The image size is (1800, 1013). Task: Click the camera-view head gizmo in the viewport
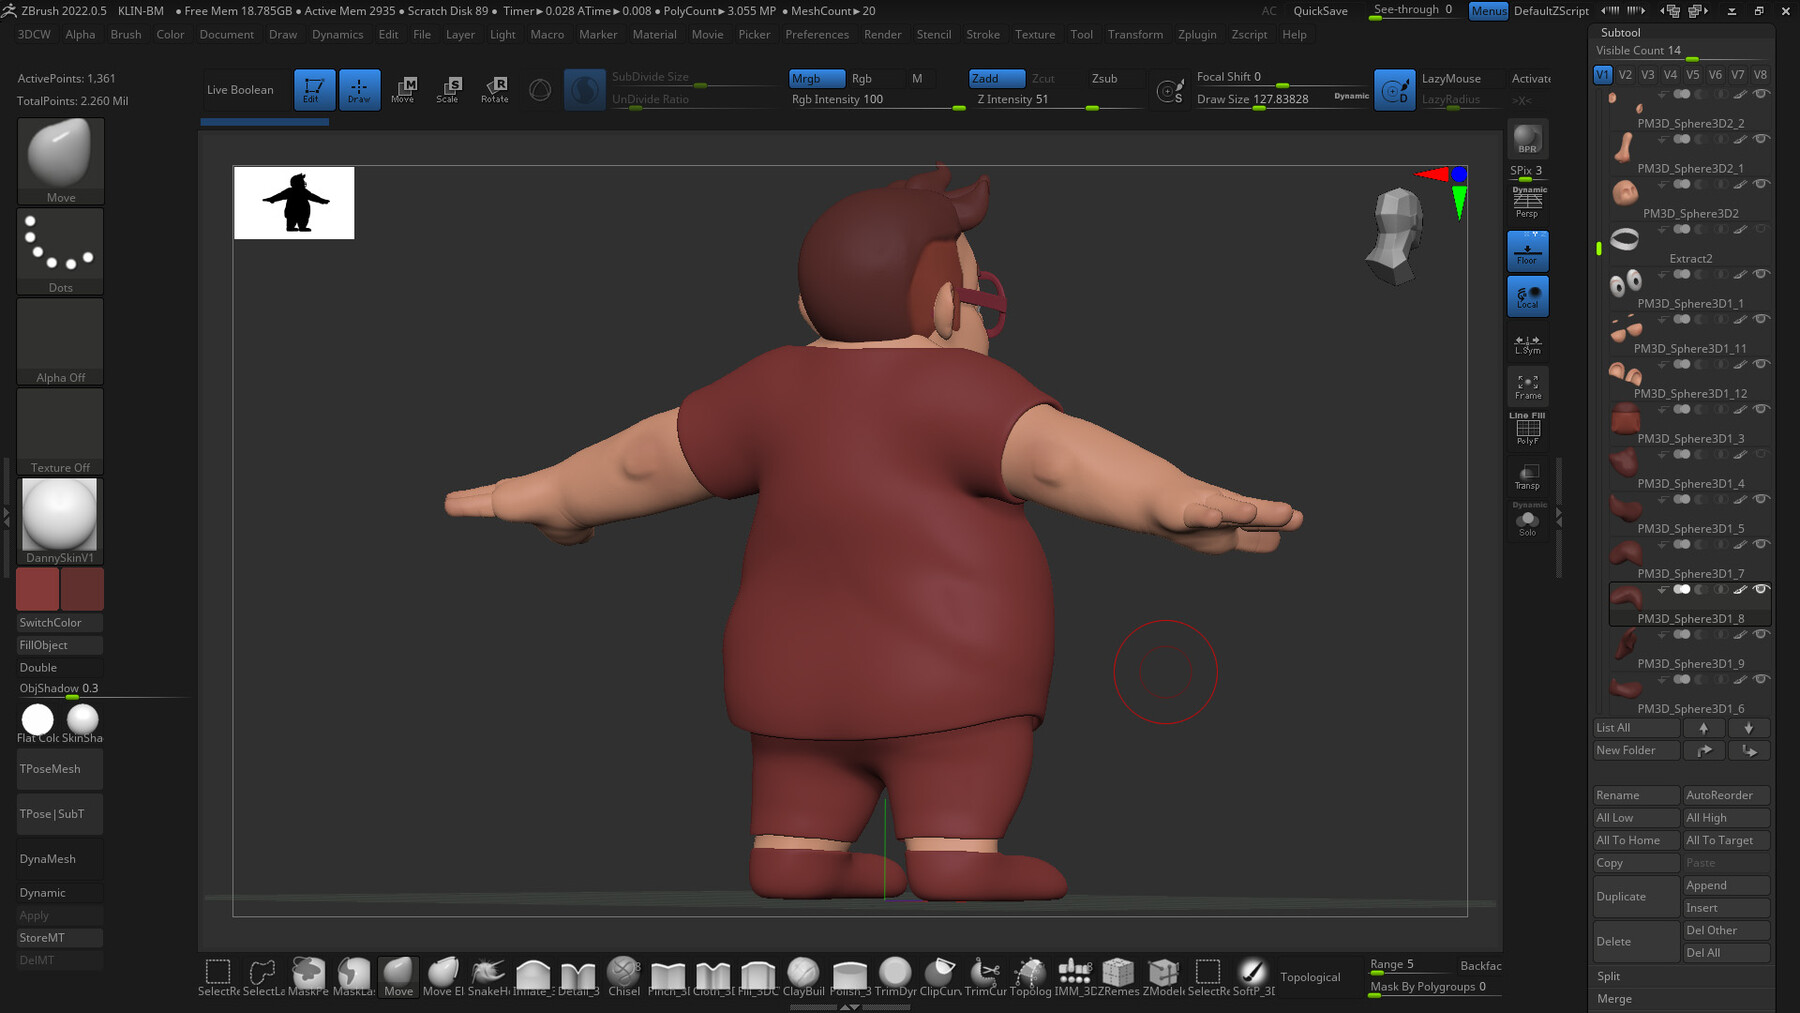coord(1394,235)
